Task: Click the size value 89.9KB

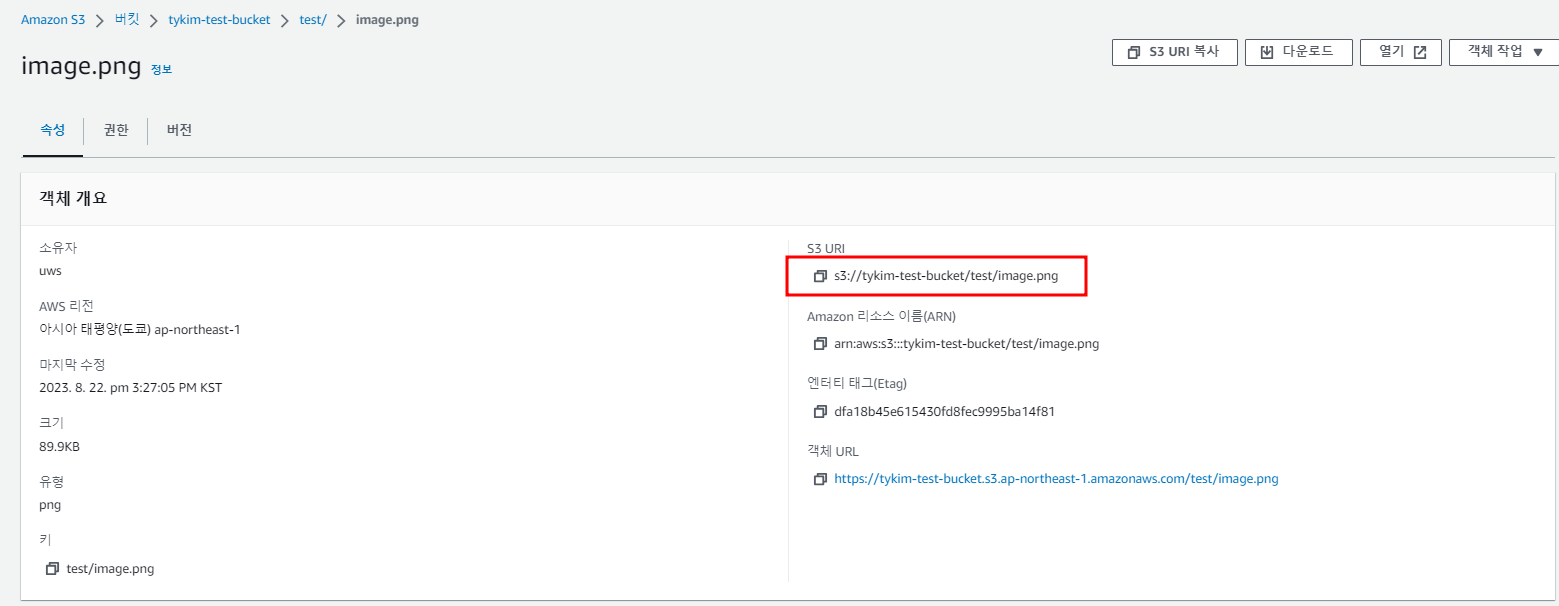Action: click(x=59, y=446)
